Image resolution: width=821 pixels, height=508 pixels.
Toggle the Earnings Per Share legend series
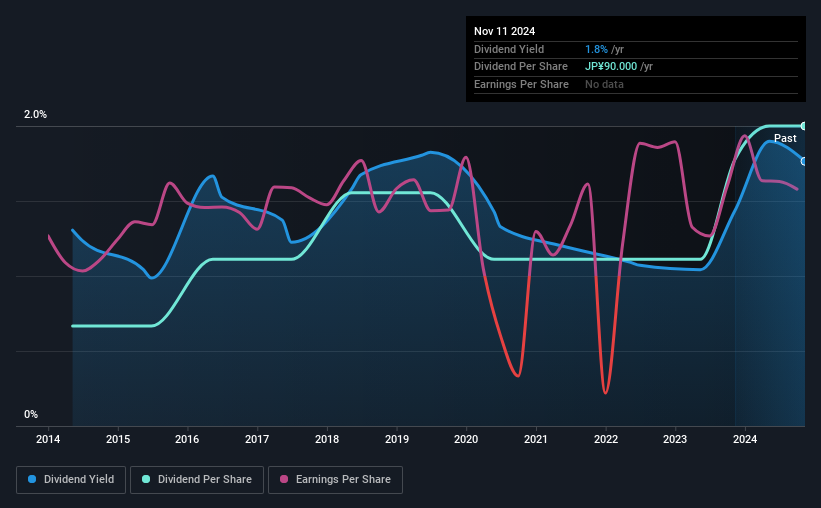point(335,480)
